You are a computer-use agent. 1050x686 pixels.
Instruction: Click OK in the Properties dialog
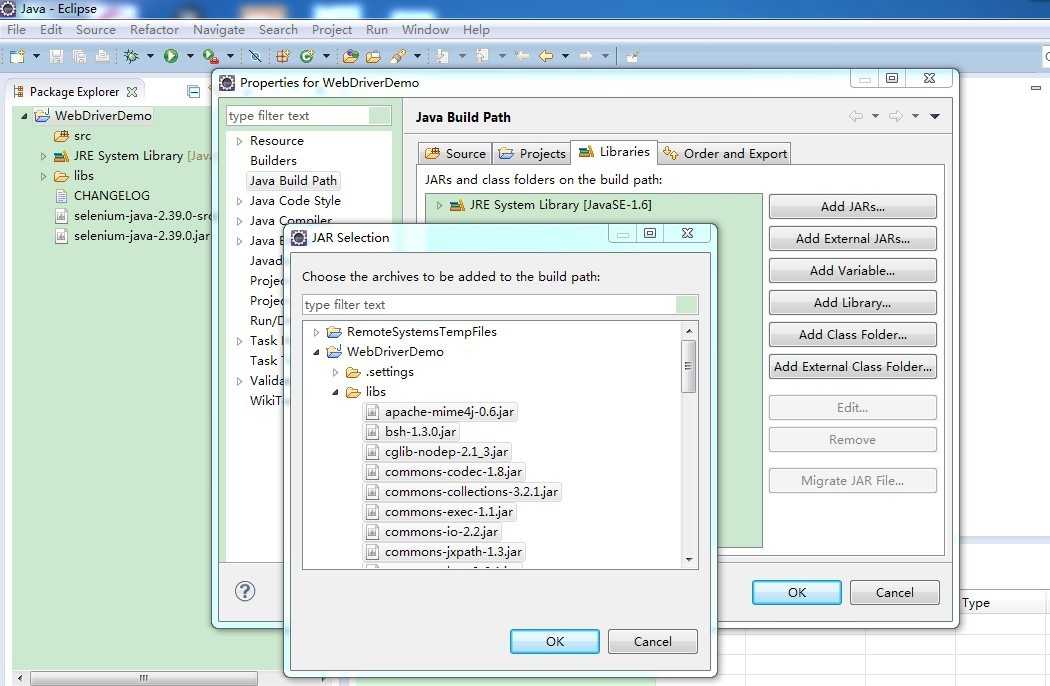(x=797, y=592)
